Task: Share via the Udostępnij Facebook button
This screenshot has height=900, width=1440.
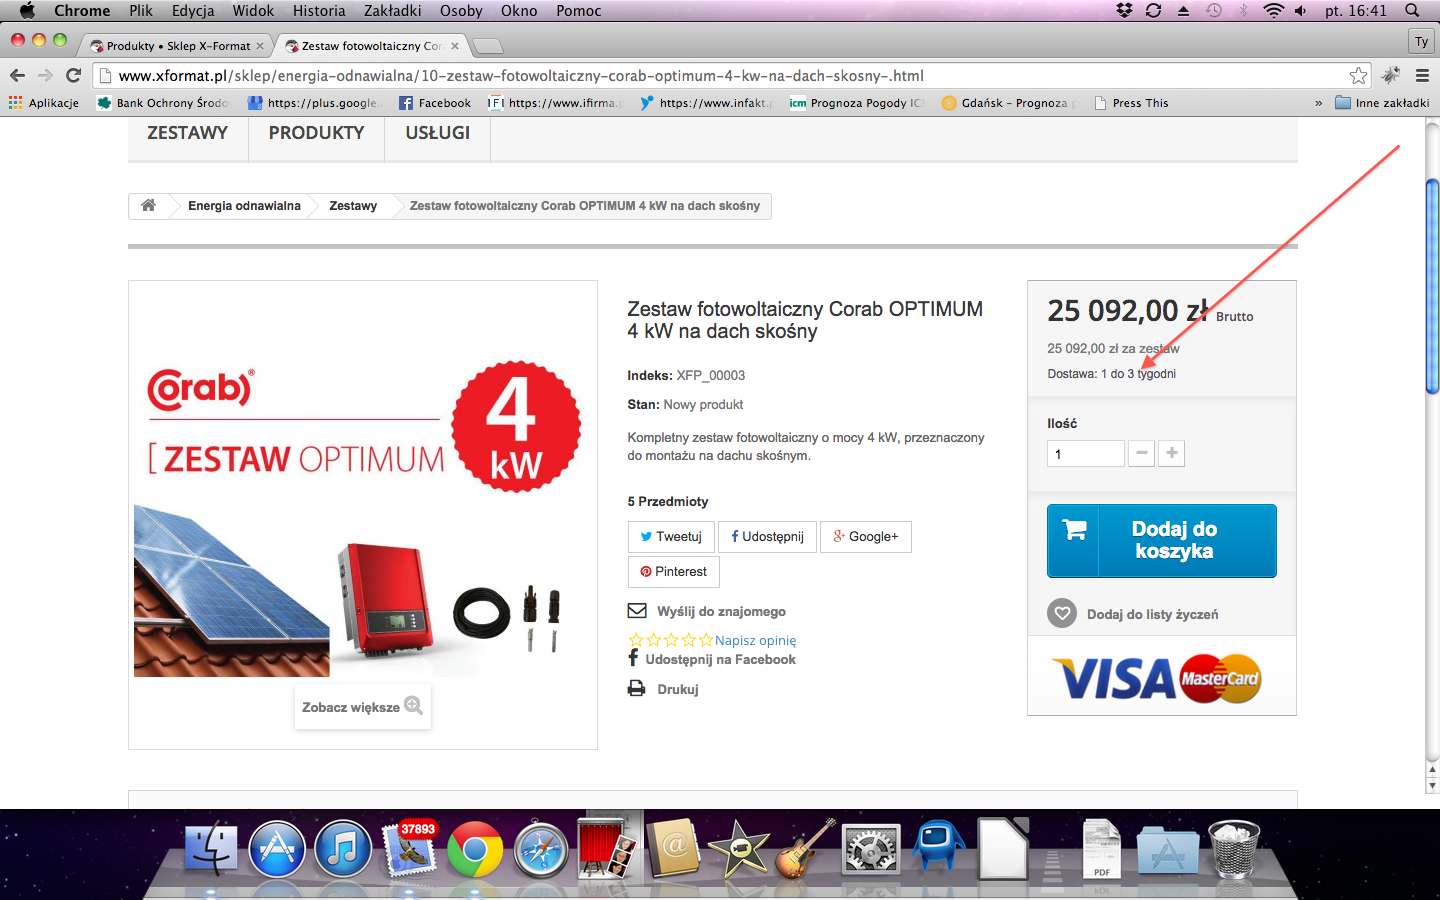Action: pyautogui.click(x=767, y=536)
